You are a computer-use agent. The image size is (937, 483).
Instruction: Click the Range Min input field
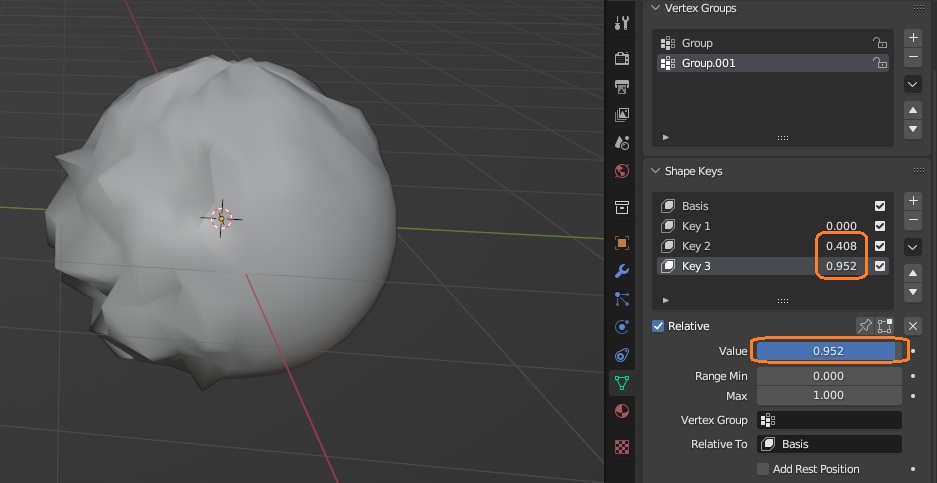(828, 376)
